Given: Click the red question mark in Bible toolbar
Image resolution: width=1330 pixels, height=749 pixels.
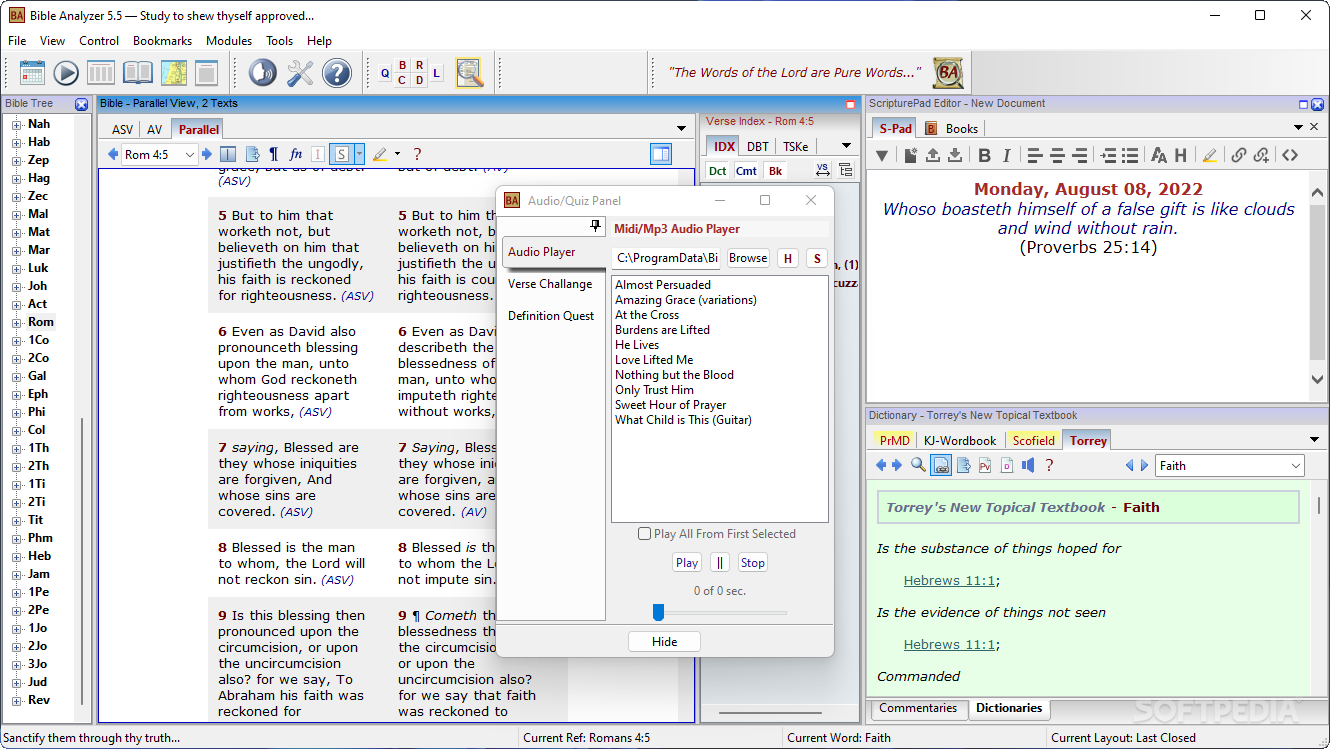Looking at the screenshot, I should tap(417, 154).
